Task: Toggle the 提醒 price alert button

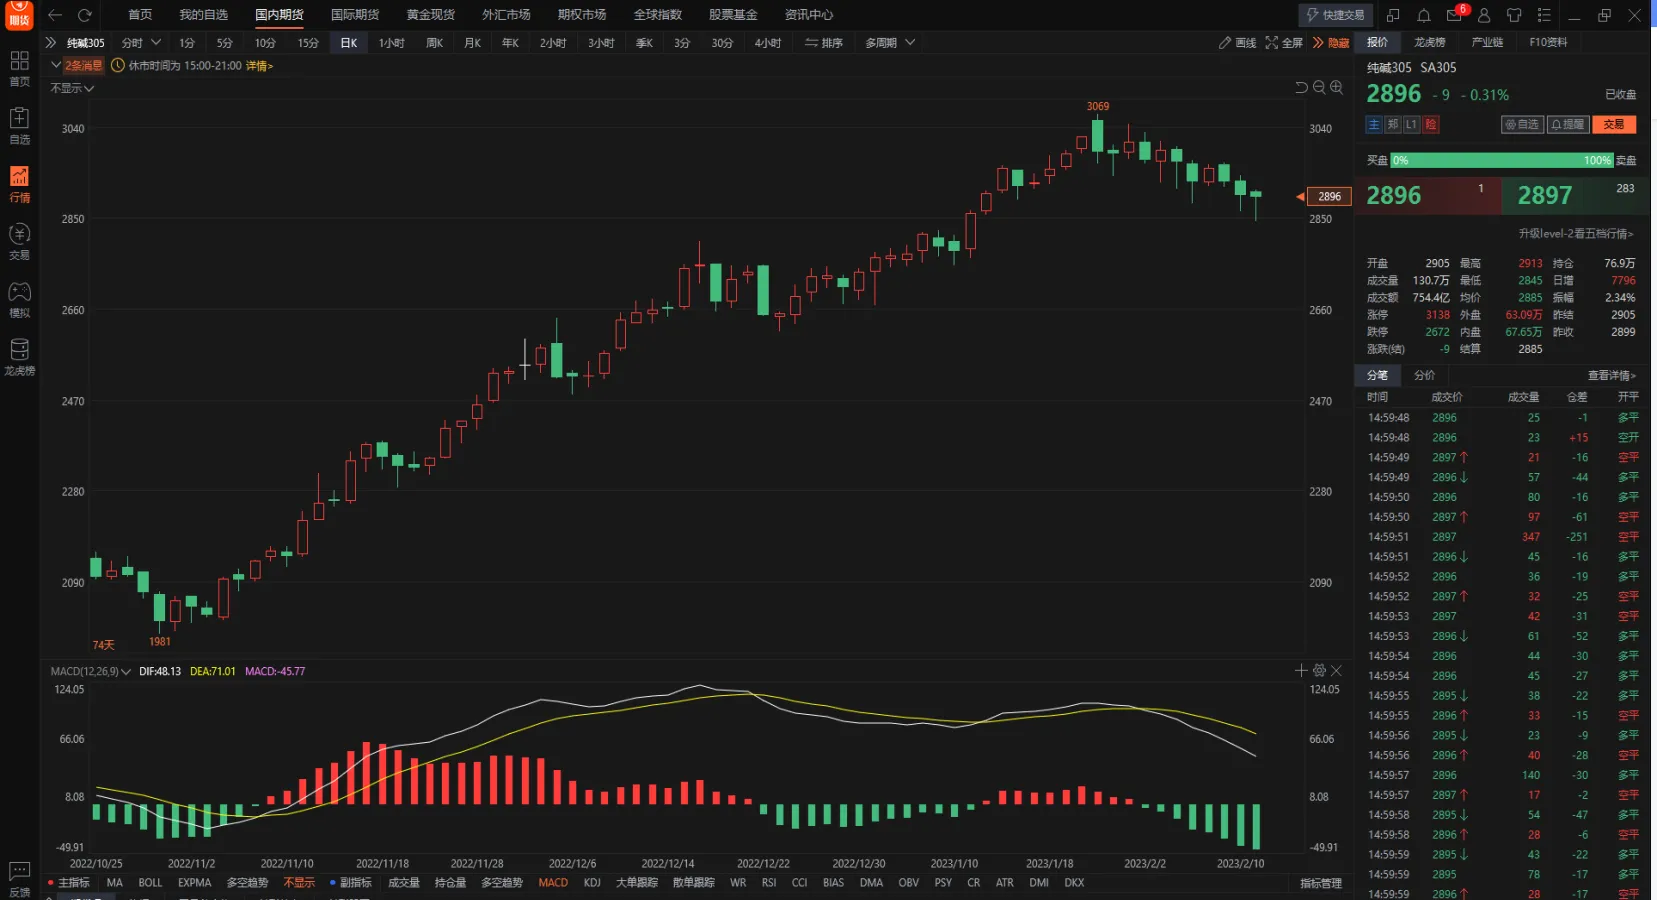Action: tap(1568, 125)
